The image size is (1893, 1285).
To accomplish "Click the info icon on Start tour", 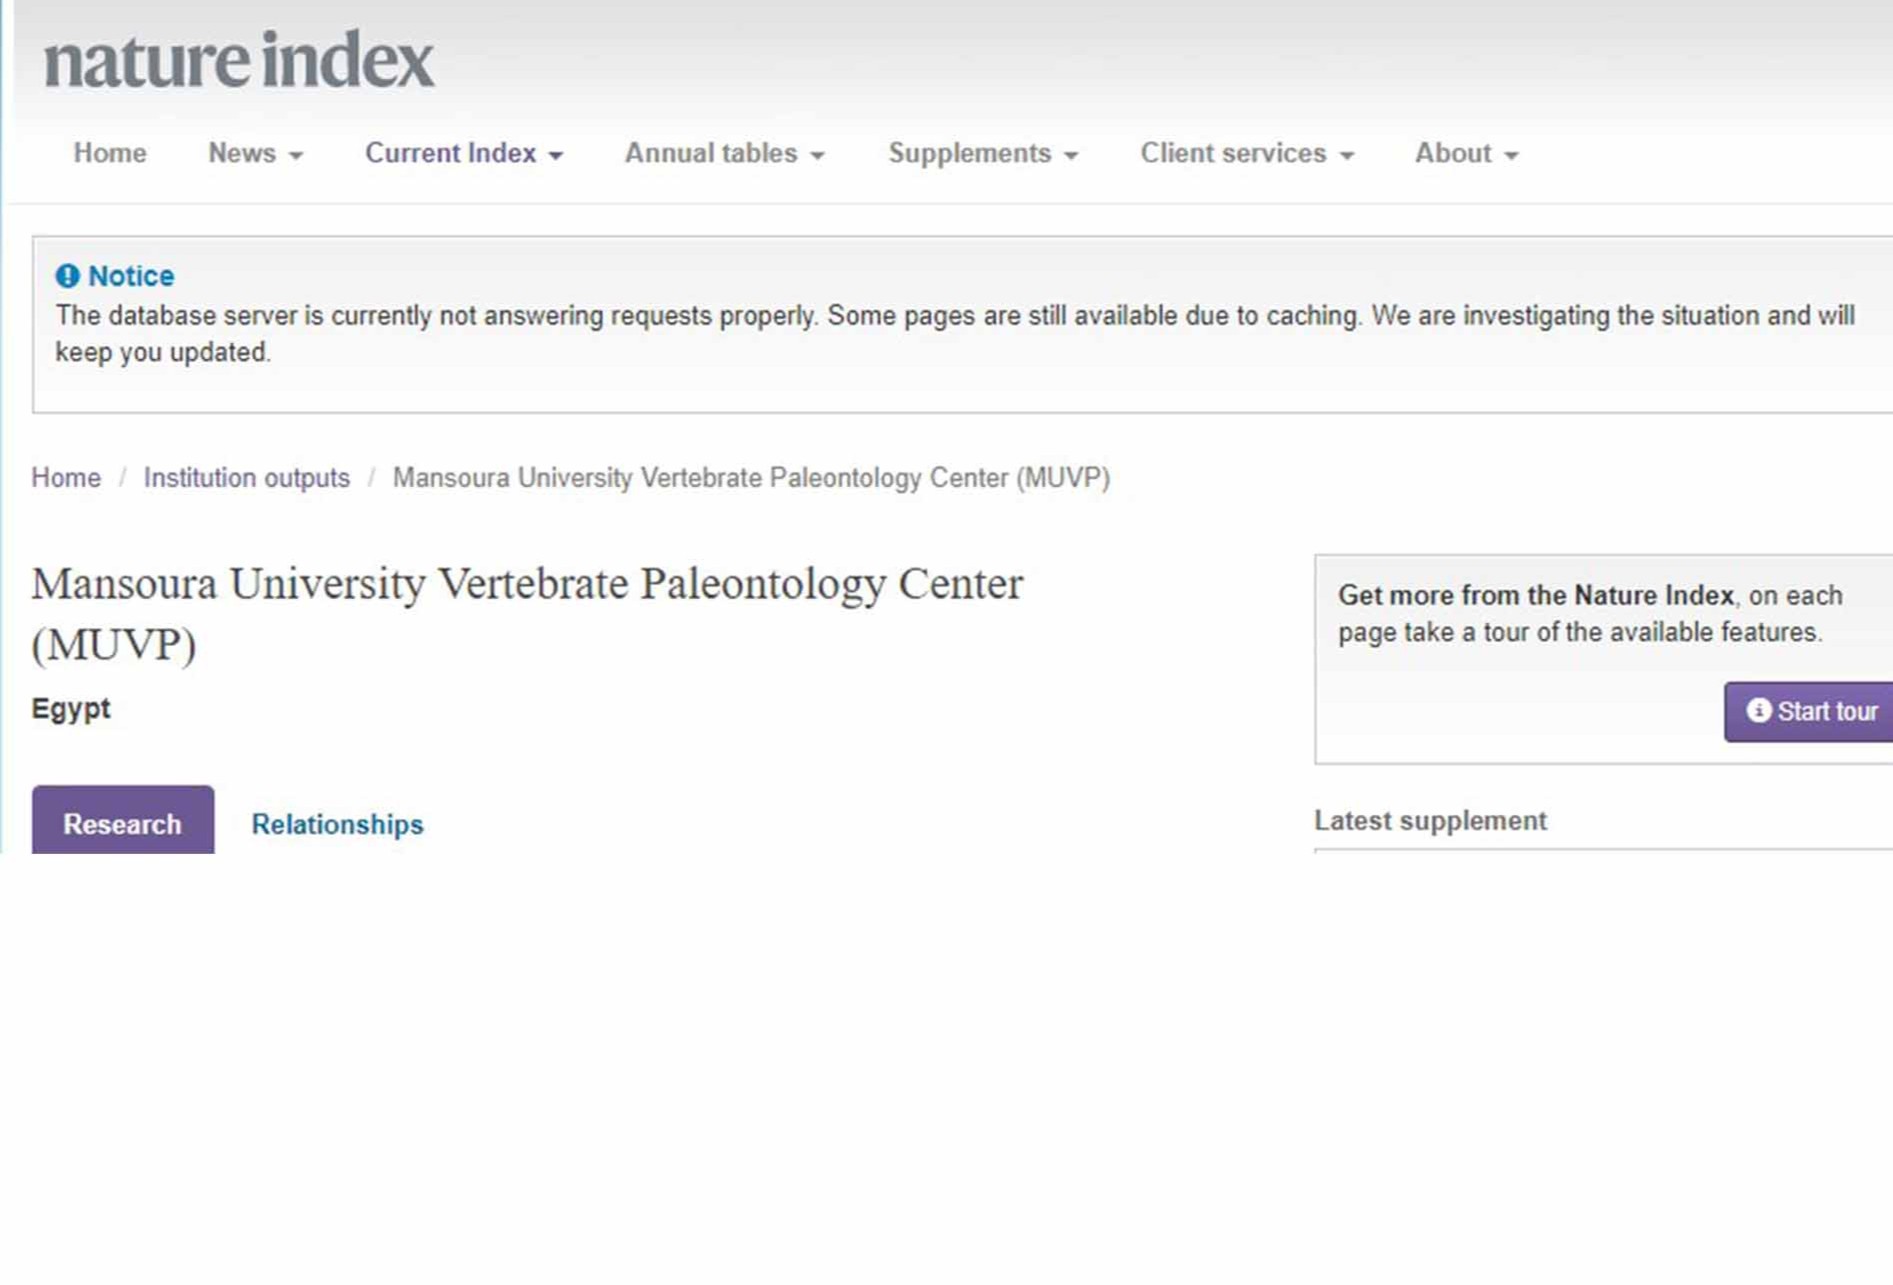I will [1758, 711].
